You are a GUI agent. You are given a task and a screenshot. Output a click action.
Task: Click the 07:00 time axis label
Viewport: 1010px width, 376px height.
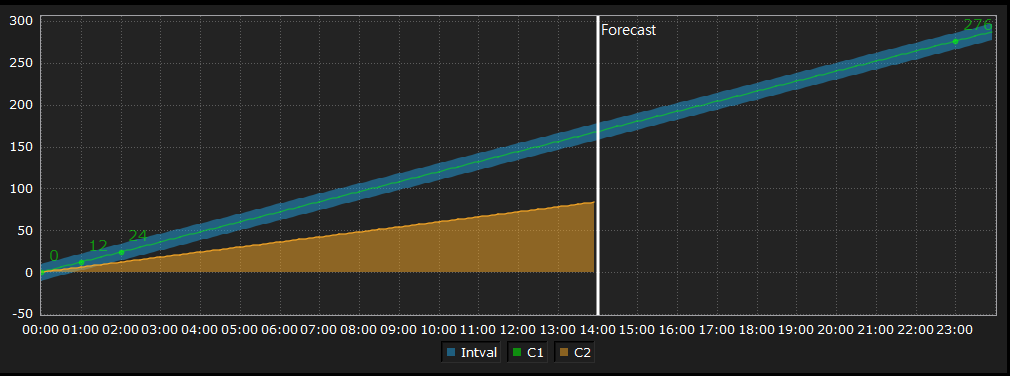point(319,330)
